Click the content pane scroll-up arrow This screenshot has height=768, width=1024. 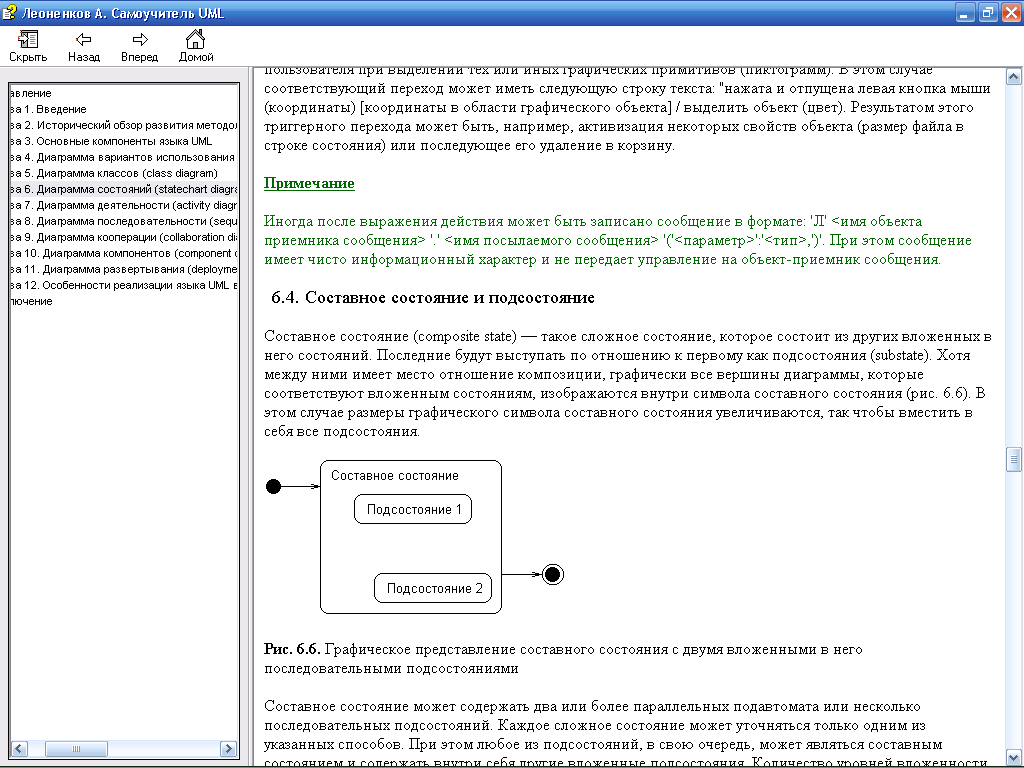(1013, 76)
